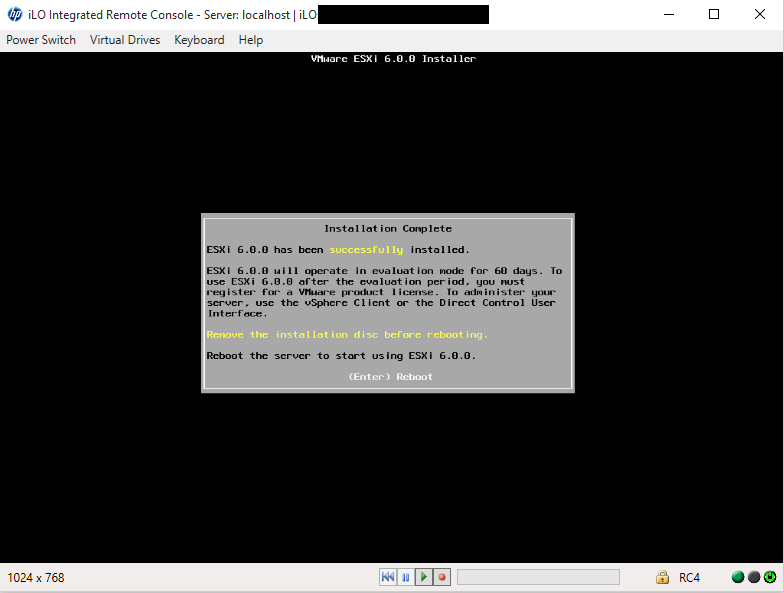The width and height of the screenshot is (784, 593).
Task: Click the skip-to-start playback button
Action: [388, 577]
